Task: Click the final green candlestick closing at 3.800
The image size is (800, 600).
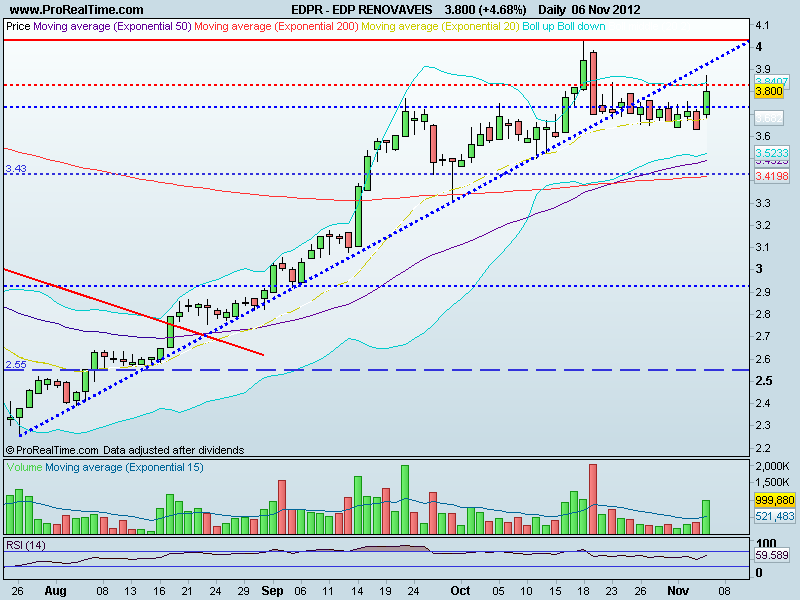Action: pos(707,103)
